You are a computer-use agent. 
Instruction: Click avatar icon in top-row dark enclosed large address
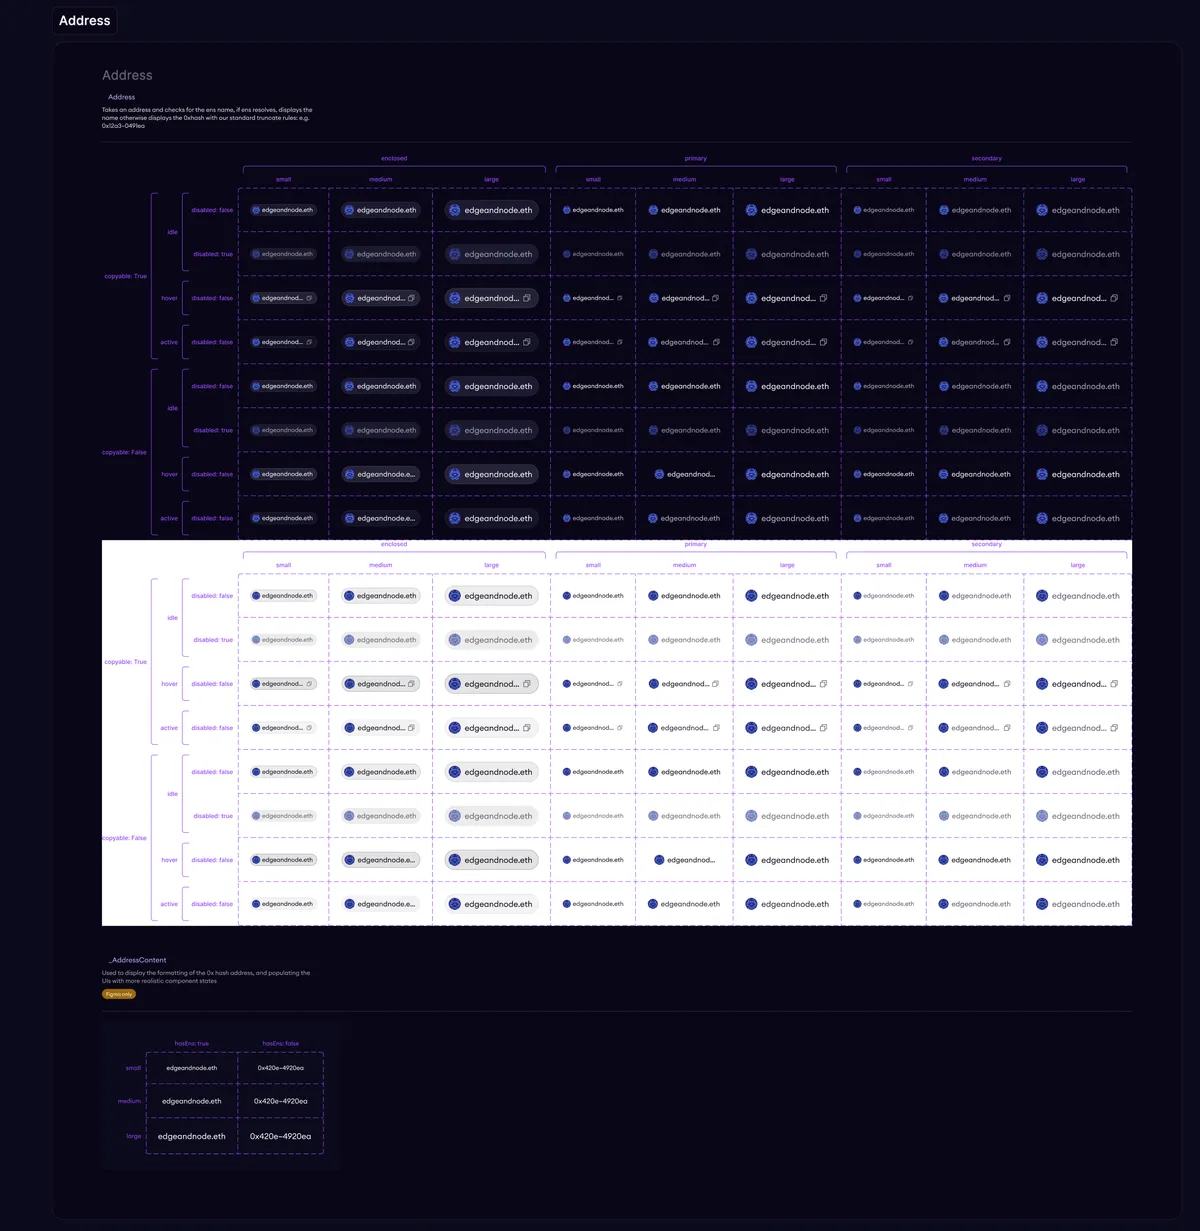[455, 210]
